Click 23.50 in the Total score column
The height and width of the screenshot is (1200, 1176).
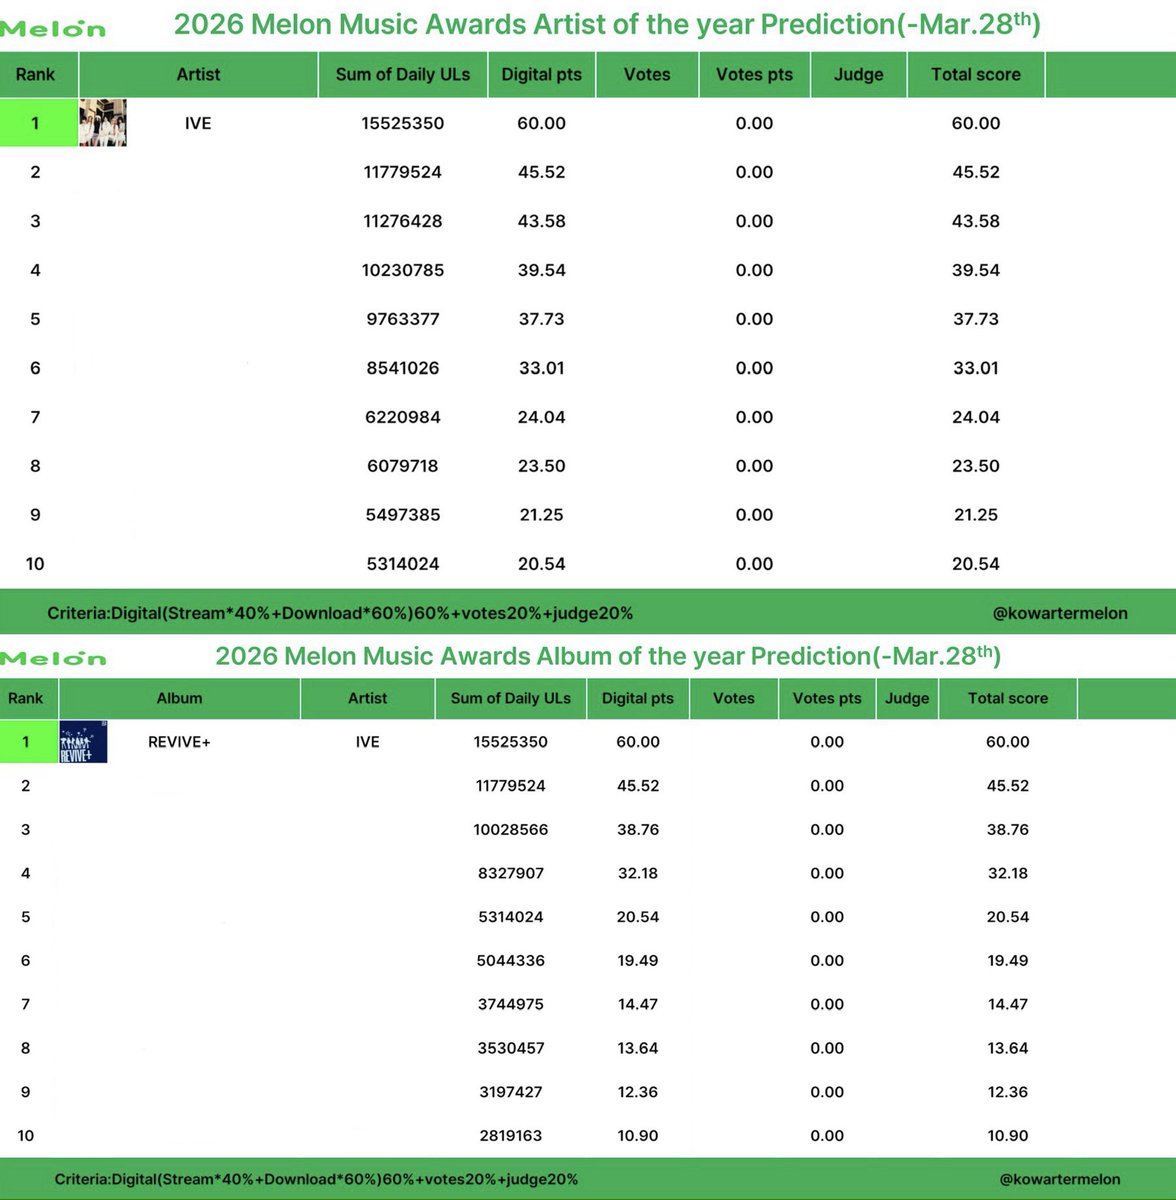coord(976,466)
